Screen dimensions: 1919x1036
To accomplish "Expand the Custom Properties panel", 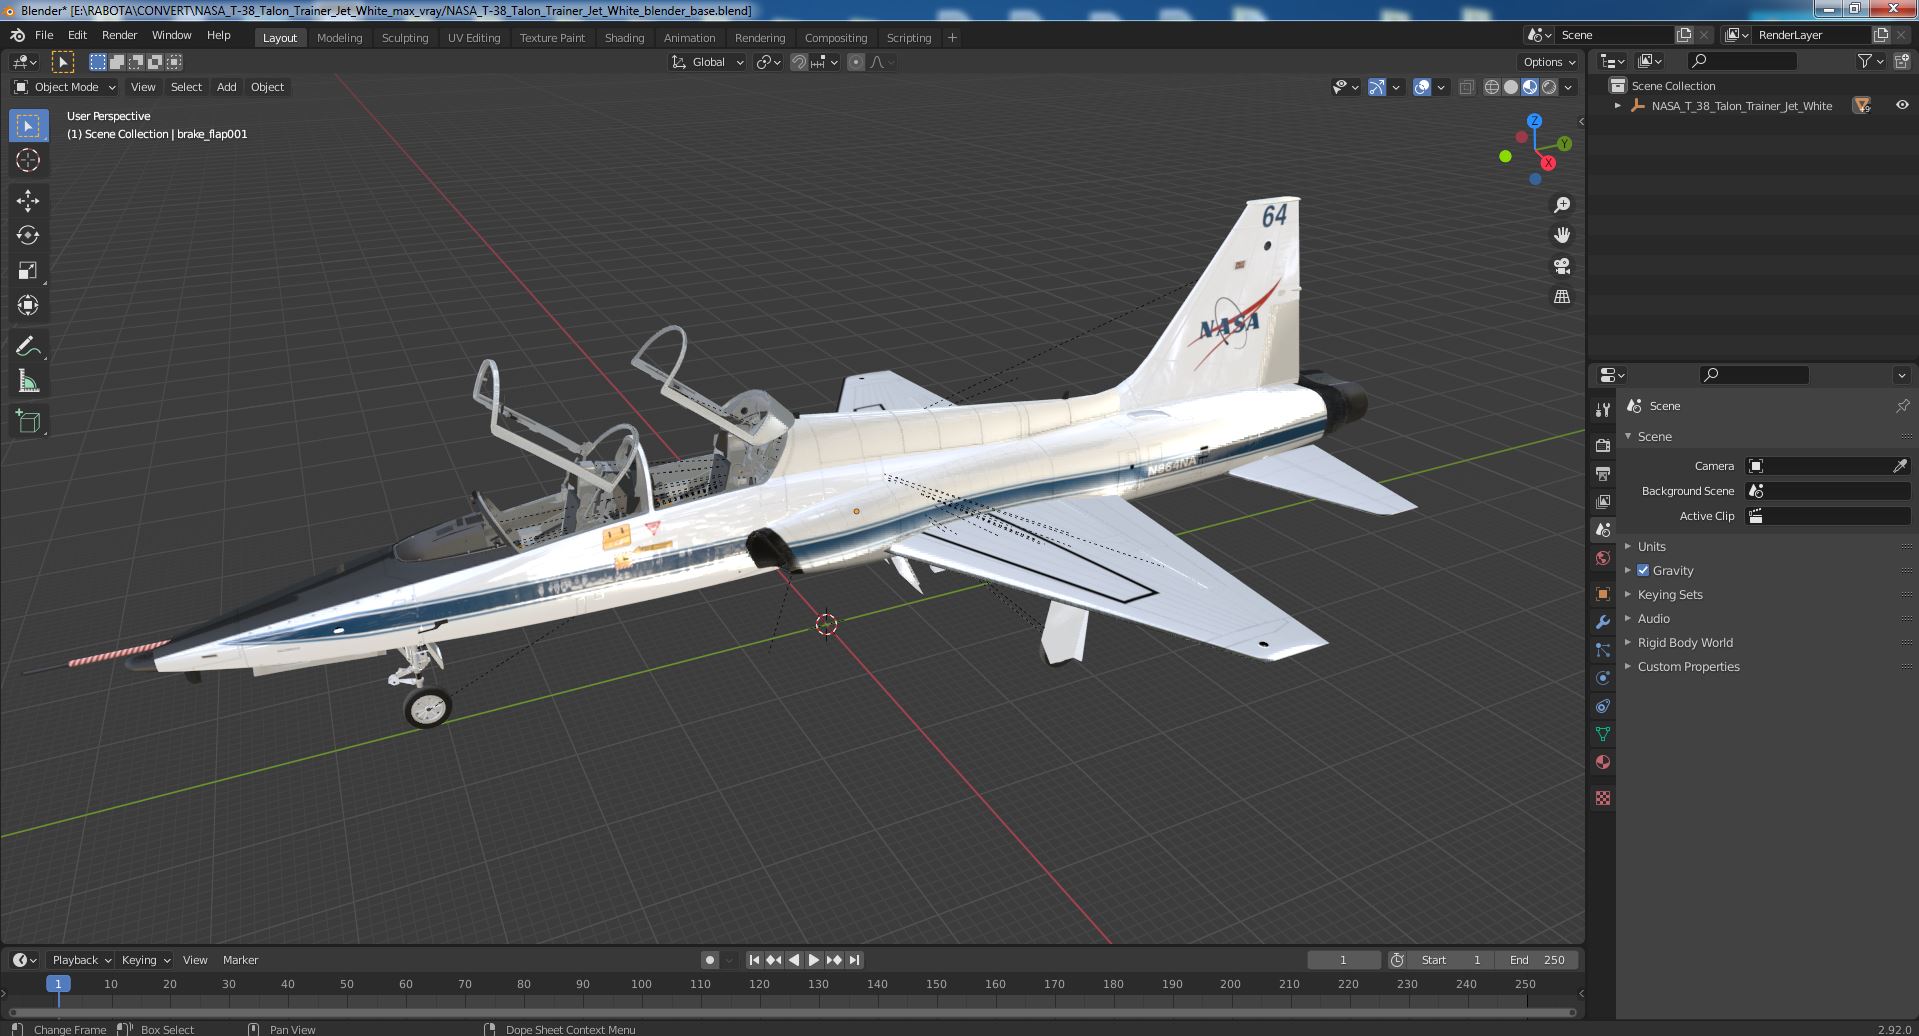I will [x=1688, y=666].
